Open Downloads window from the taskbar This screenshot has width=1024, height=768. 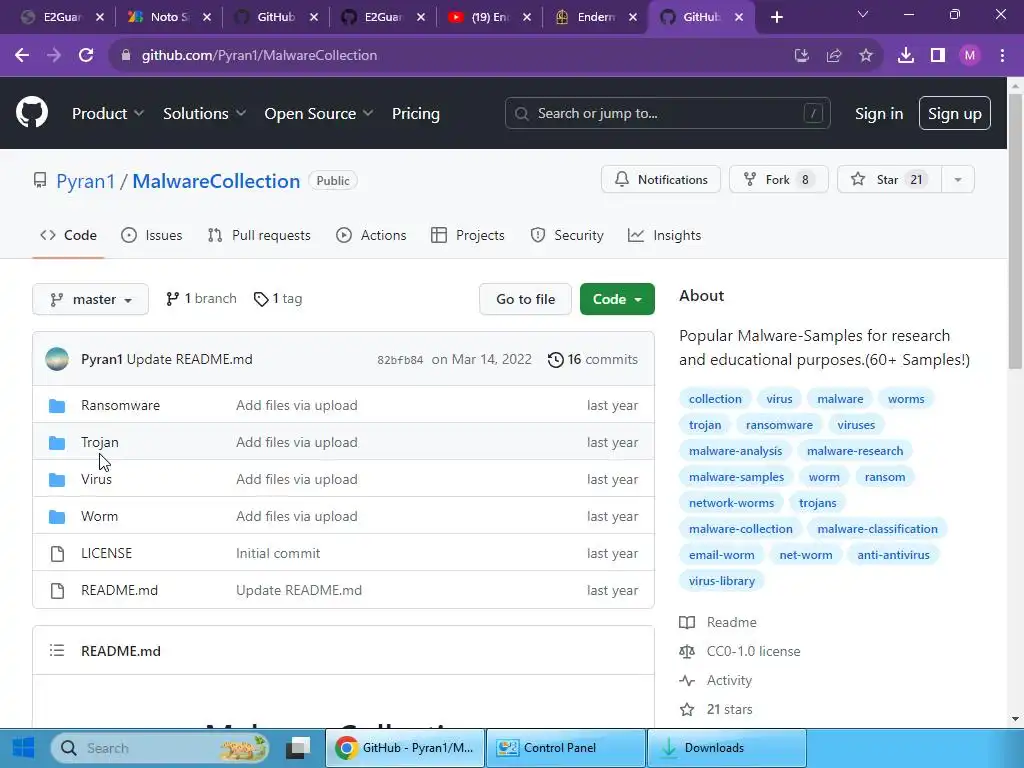(727, 748)
